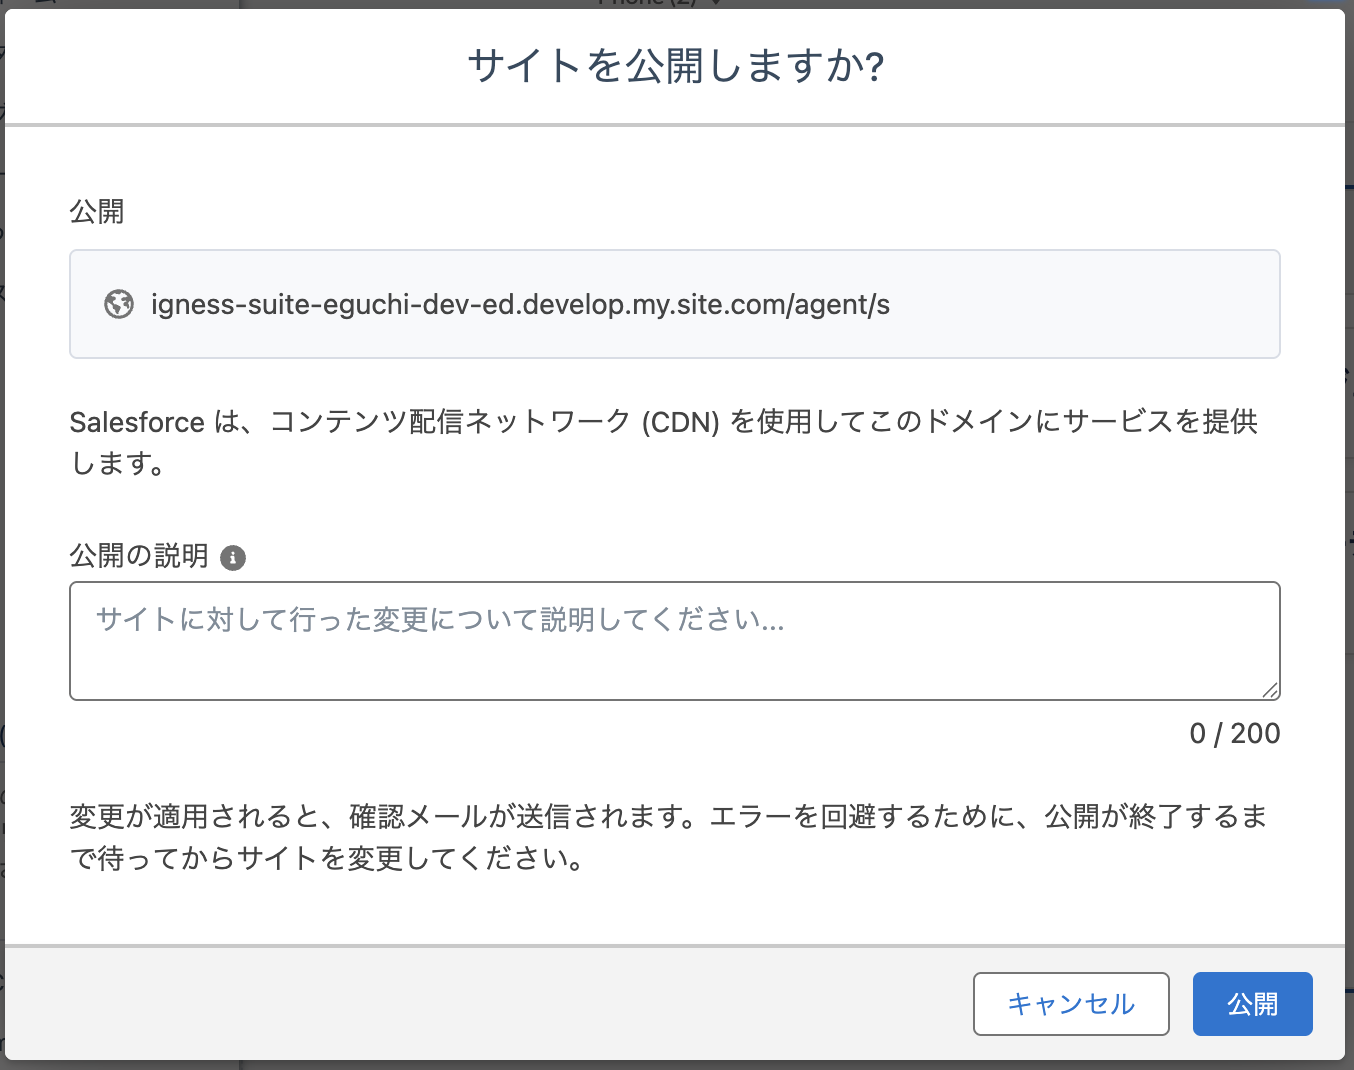This screenshot has height=1070, width=1354.
Task: Click the info icon next to 公開の説明
Action: coord(233,558)
